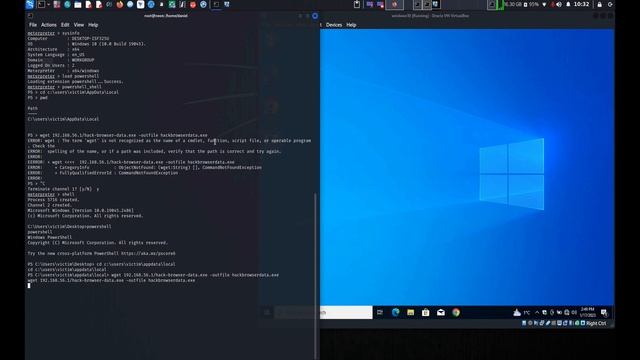Launch Microsoft Edge from the Windows taskbar
Viewport: 640px width, 360px height.
[x=396, y=313]
